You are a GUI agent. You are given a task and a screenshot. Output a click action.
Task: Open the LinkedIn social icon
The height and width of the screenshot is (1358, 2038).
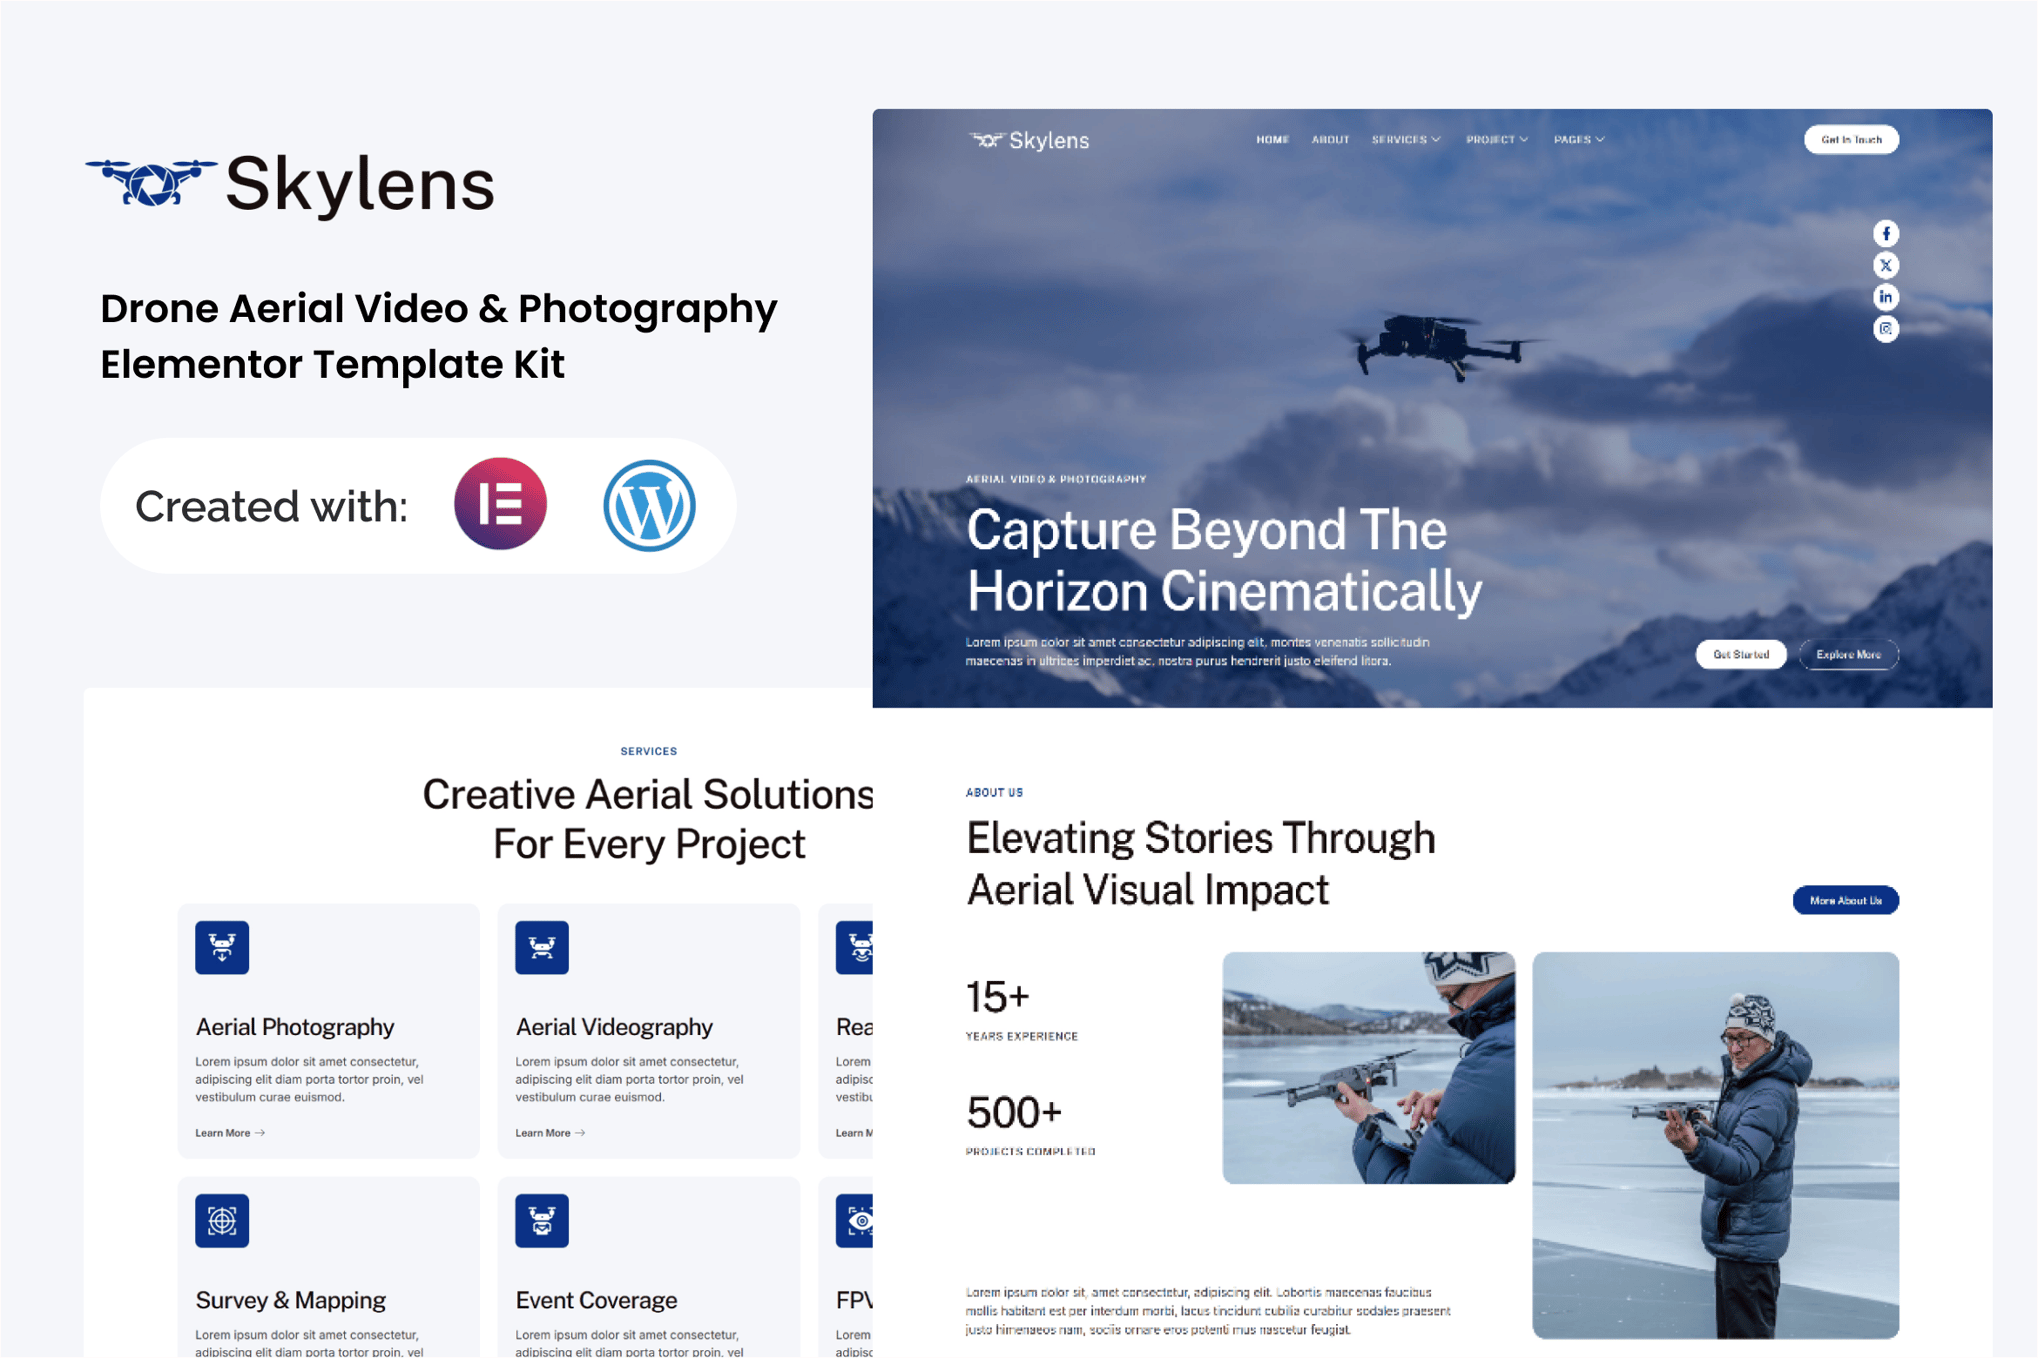1885,297
